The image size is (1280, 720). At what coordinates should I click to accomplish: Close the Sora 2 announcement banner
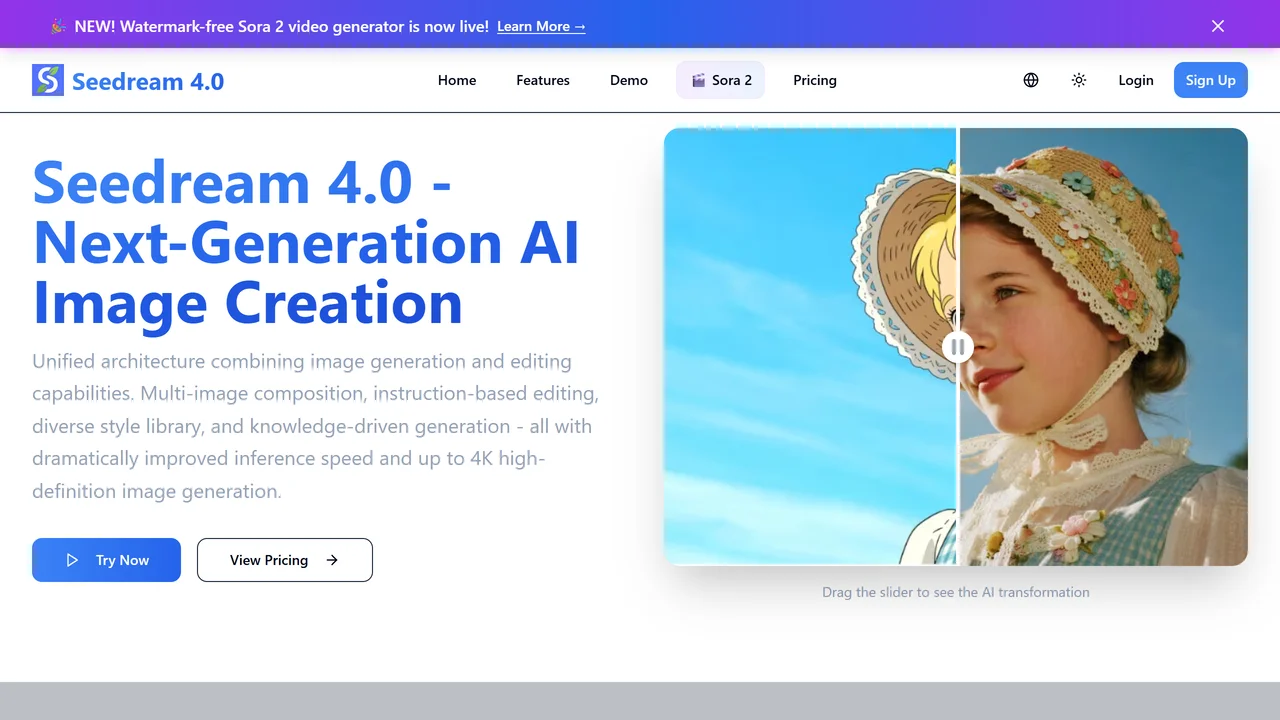[x=1218, y=26]
